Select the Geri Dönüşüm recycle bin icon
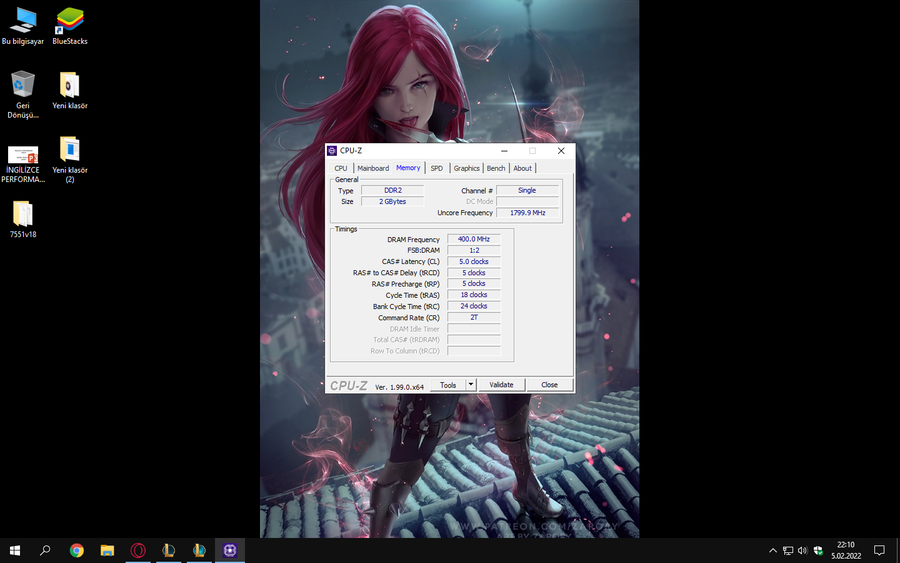The image size is (900, 563). (x=23, y=90)
